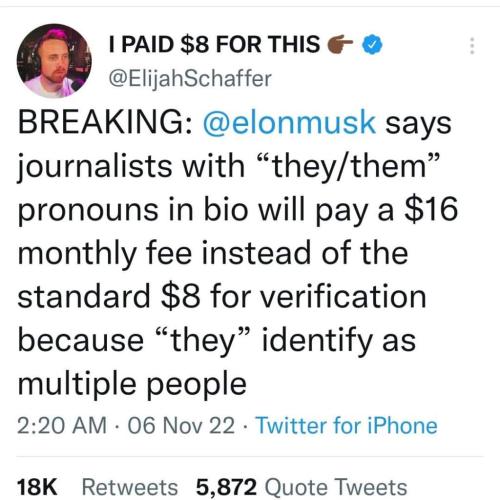500x500 pixels.
Task: Visit the @ElijahSchaffer handle profile
Action: (190, 79)
